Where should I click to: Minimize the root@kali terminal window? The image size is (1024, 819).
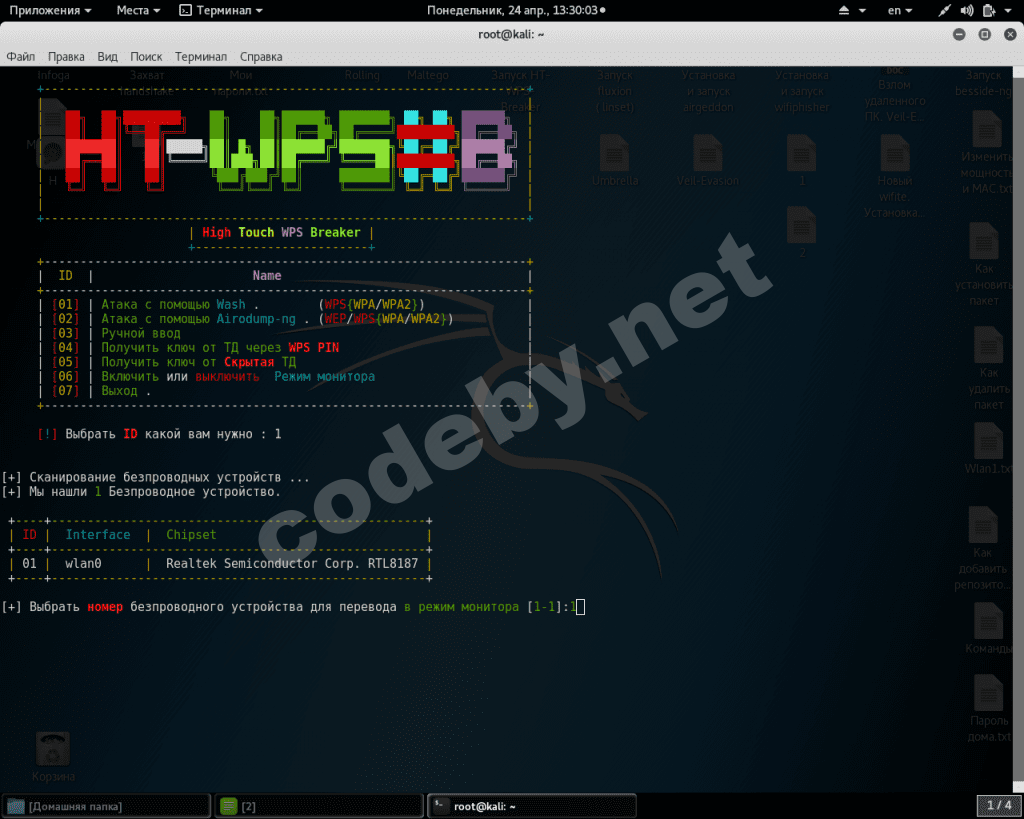[x=959, y=35]
